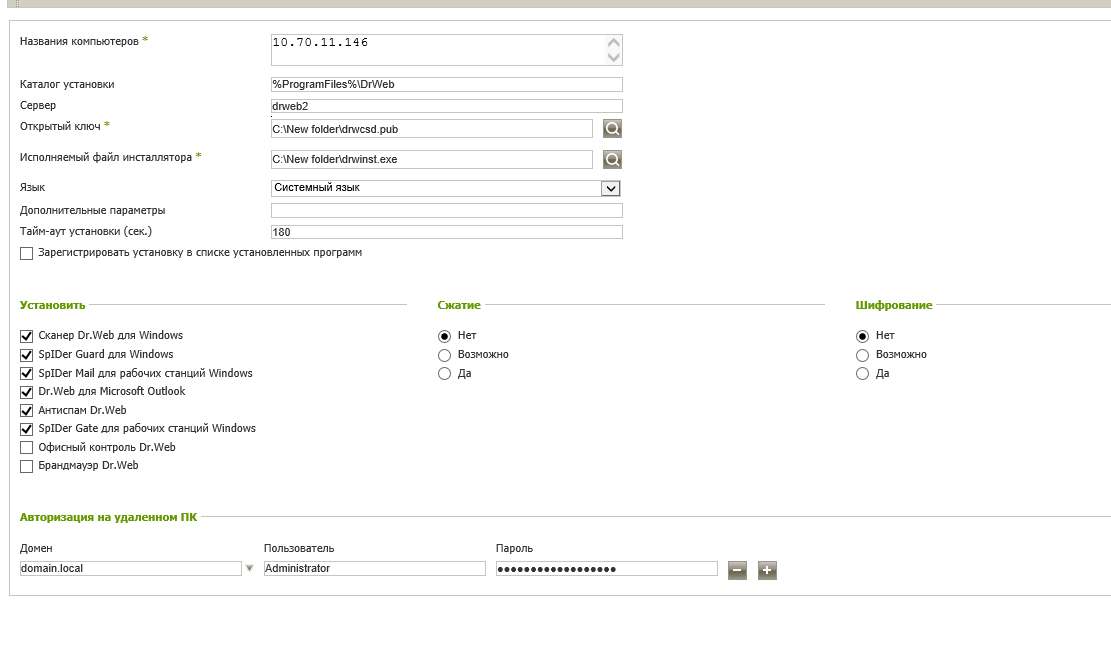The image size is (1111, 667).
Task: Add an authorization row with plus button
Action: (x=767, y=570)
